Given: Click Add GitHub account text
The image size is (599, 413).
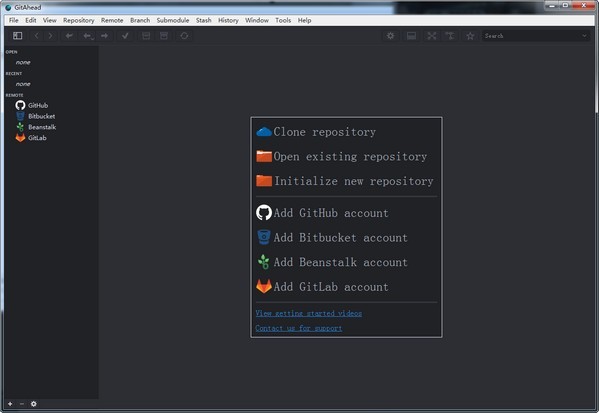Looking at the screenshot, I should click(331, 213).
